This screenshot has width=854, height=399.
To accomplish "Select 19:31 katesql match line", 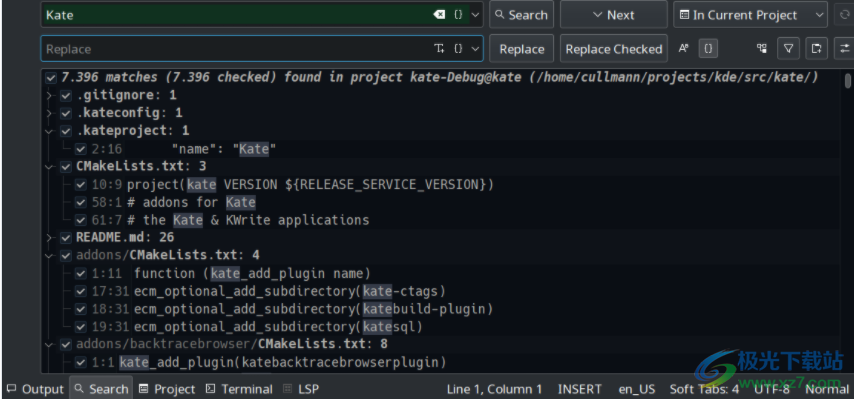I will coord(257,327).
